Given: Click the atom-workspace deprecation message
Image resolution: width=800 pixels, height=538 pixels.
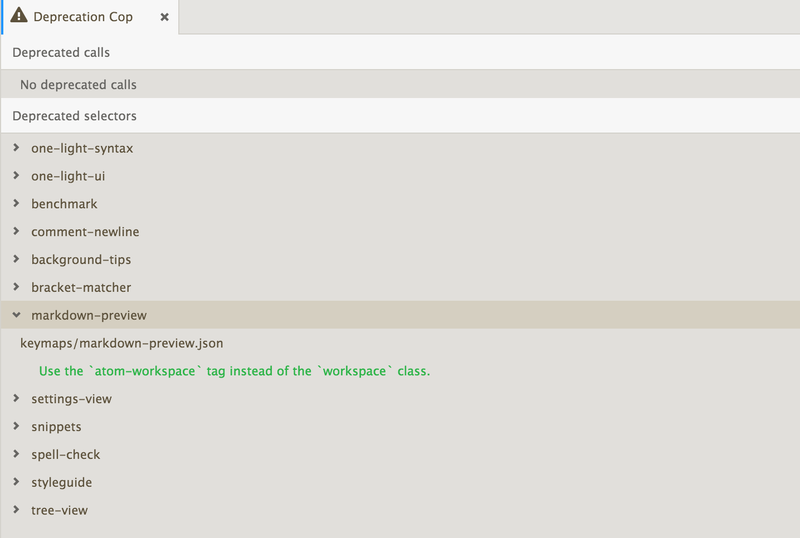Looking at the screenshot, I should (235, 371).
